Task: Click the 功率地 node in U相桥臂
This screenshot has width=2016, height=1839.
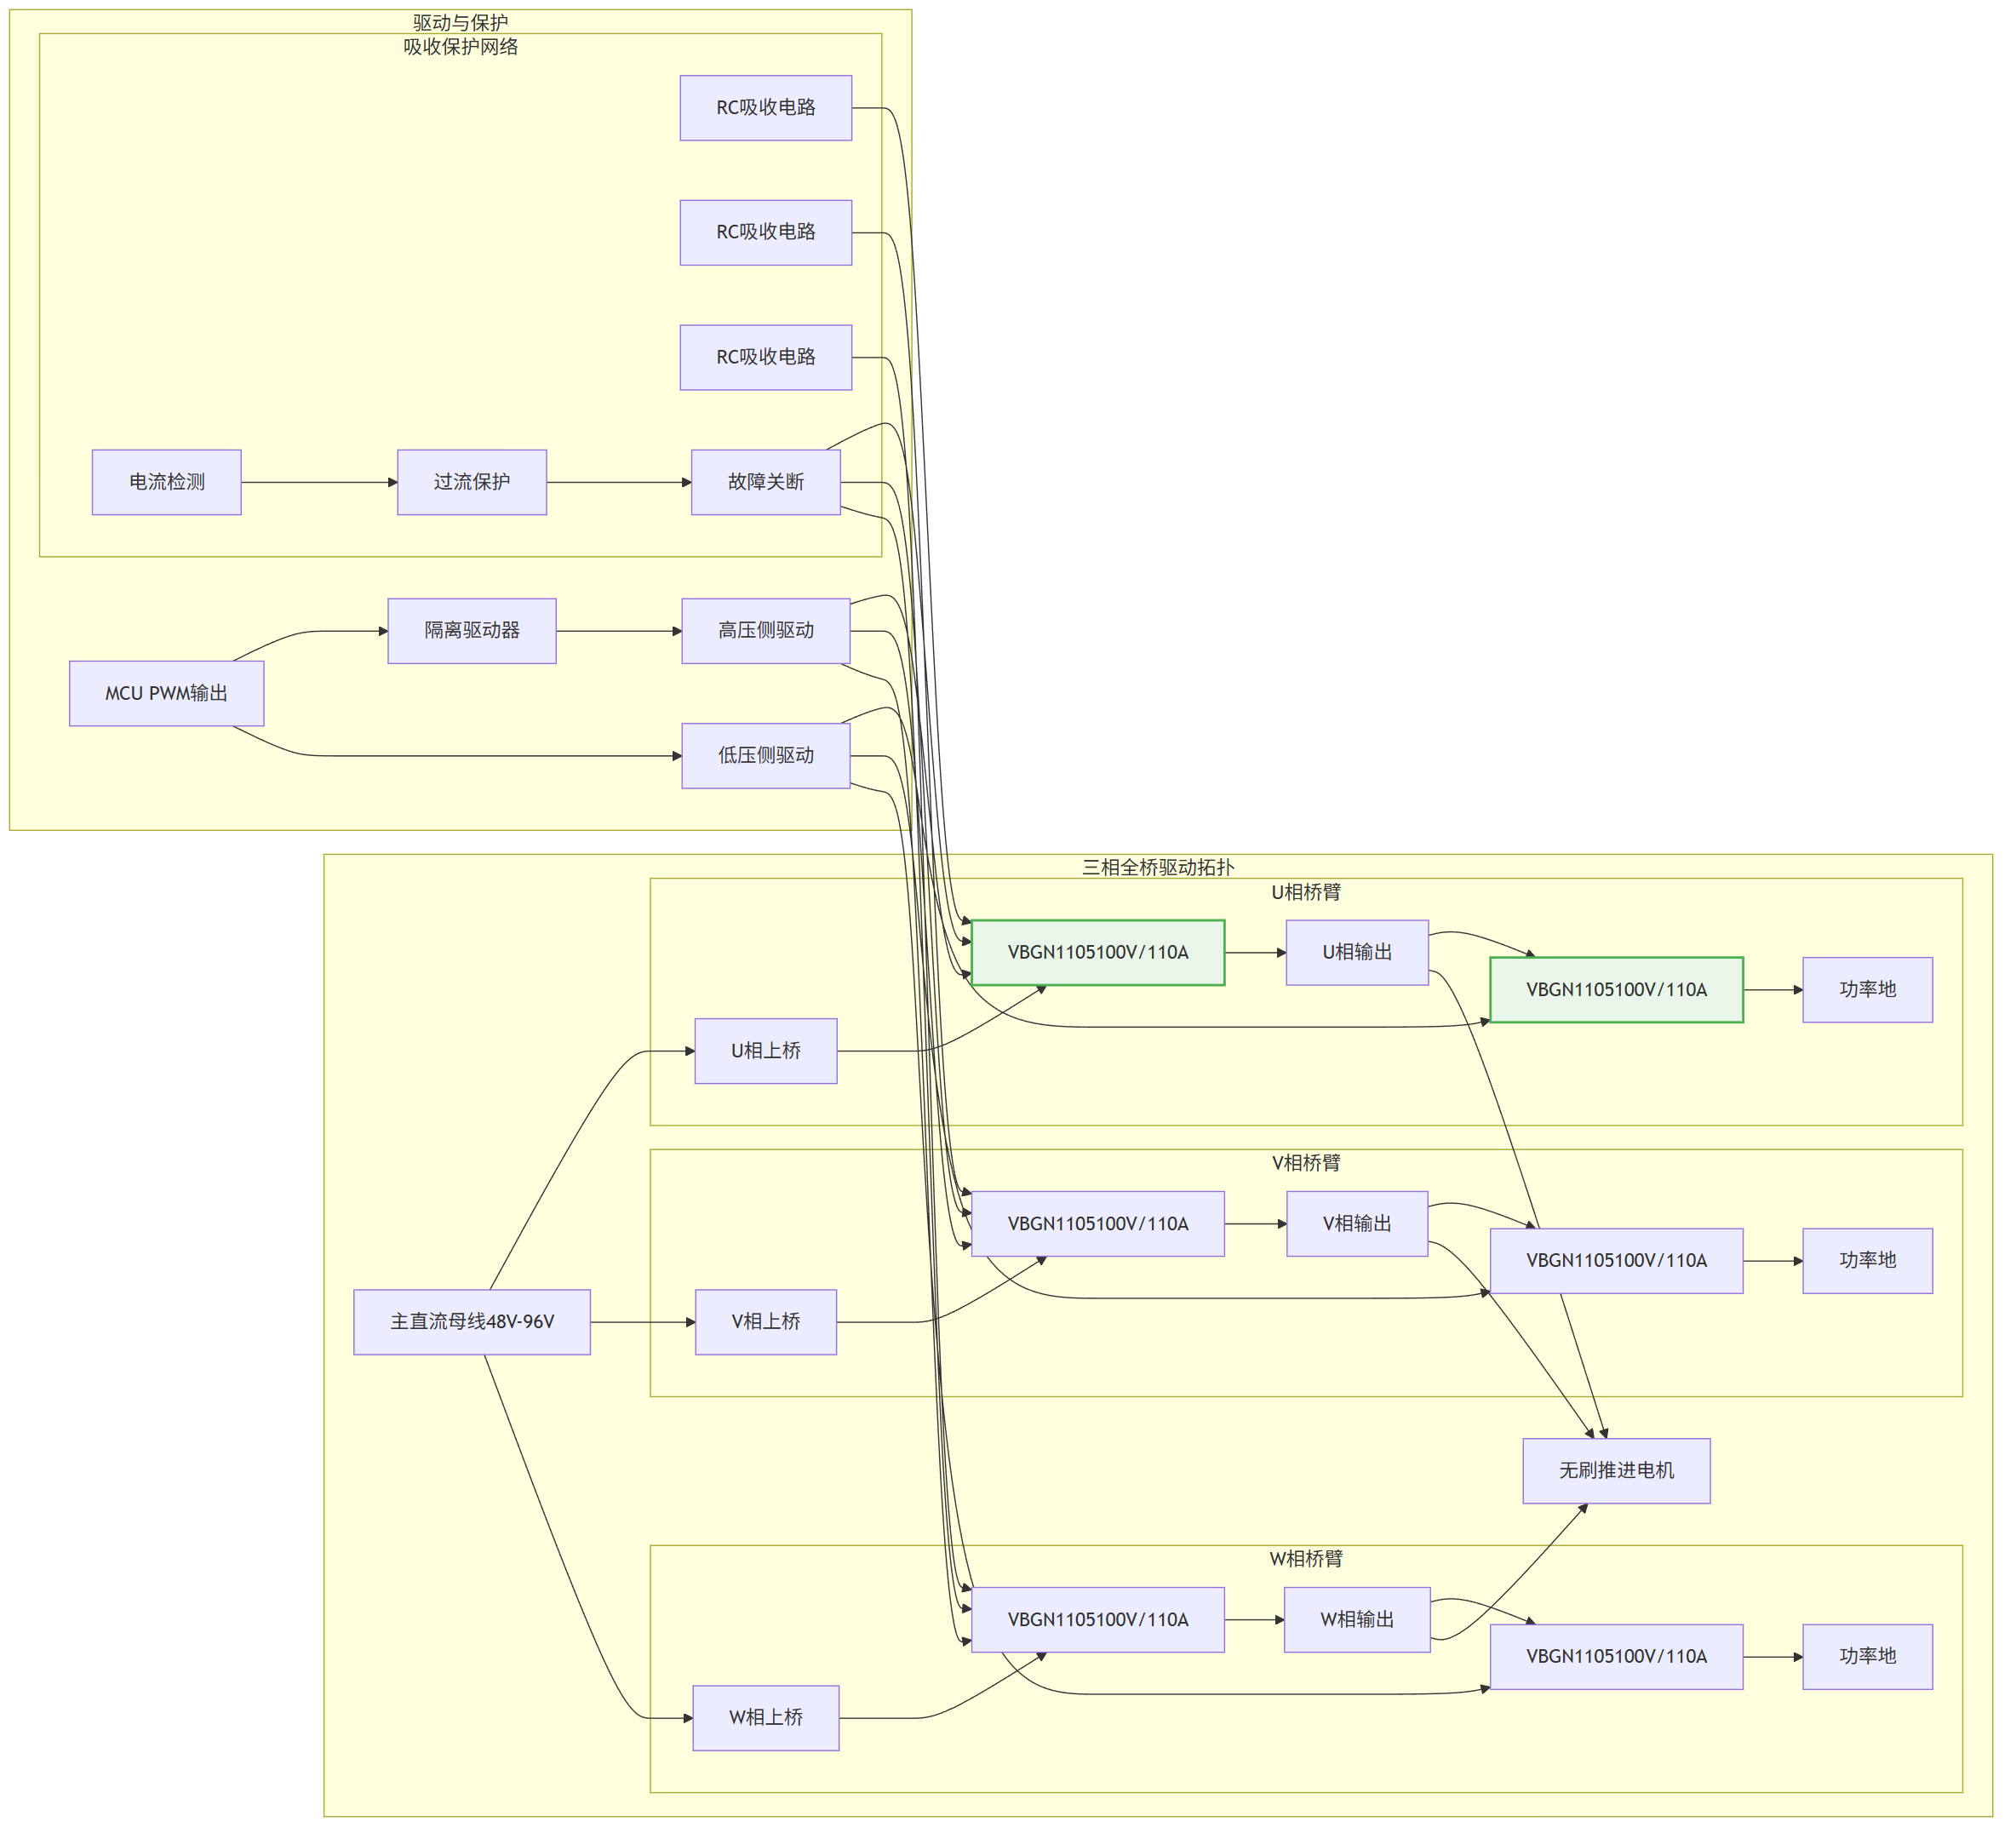Action: coord(1868,990)
